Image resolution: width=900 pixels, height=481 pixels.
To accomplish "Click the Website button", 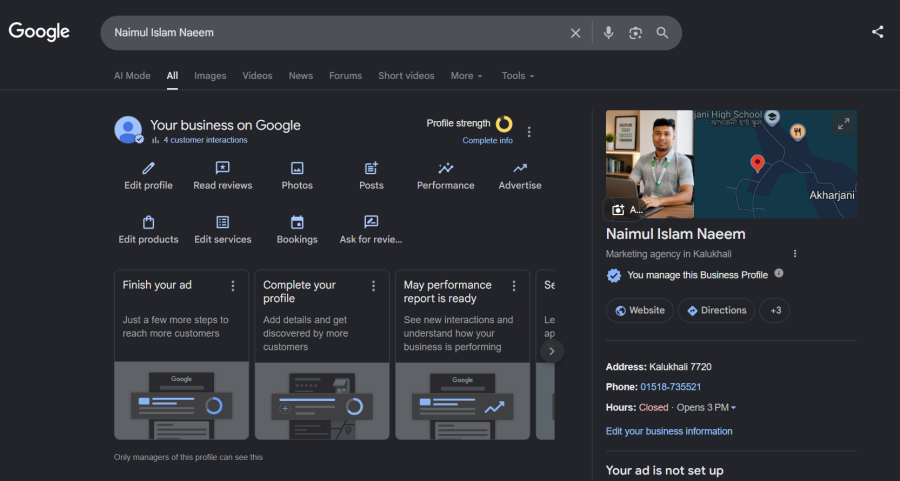I will click(x=639, y=311).
